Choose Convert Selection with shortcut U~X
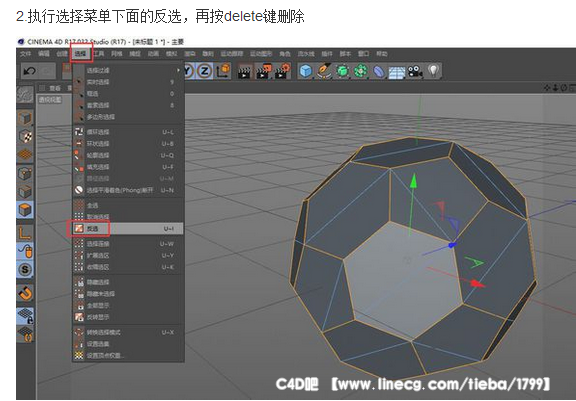Image resolution: width=576 pixels, height=401 pixels. pos(128,332)
